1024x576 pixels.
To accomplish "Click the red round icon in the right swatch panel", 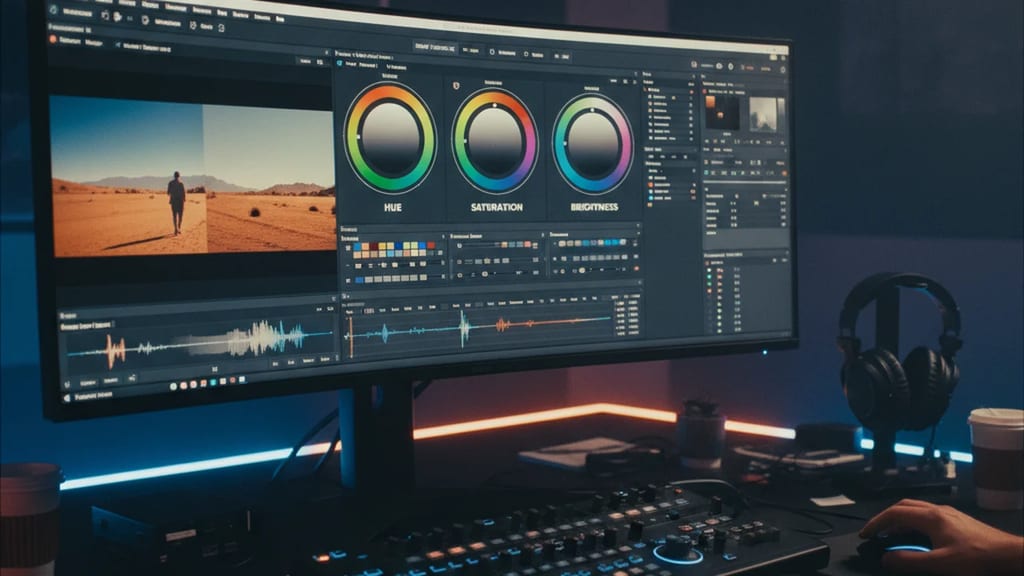I will (636, 268).
